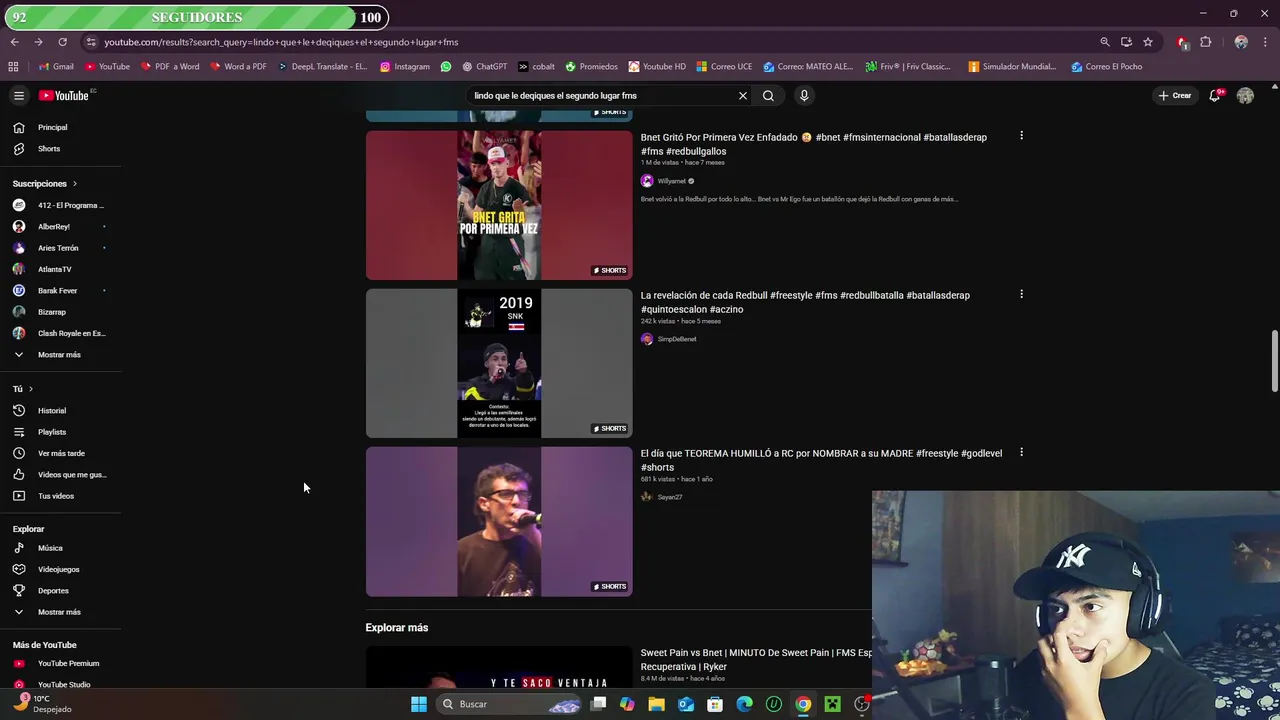
Task: Open the Chrome apps grid in bookmarks bar
Action: coord(13,67)
